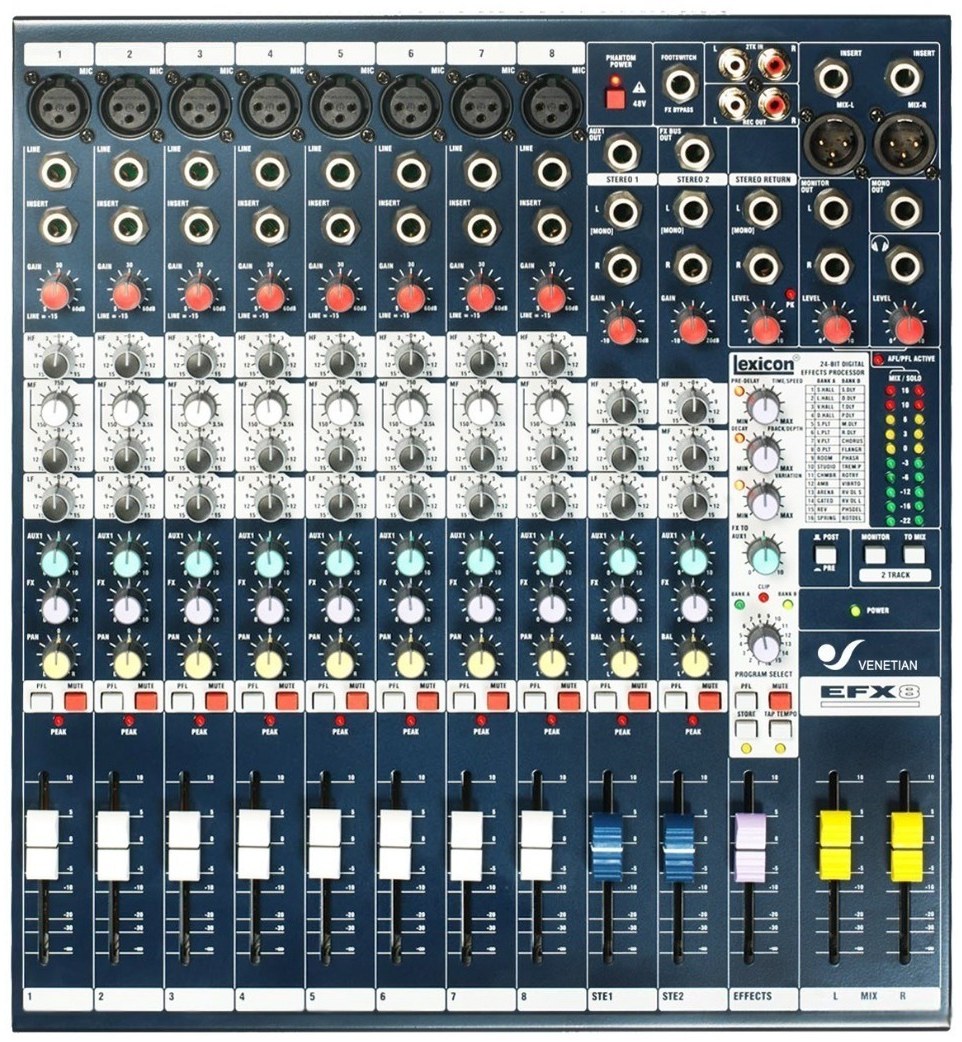The image size is (962, 1042).
Task: Select the Stereo Return left (mono) jack
Action: 763,210
